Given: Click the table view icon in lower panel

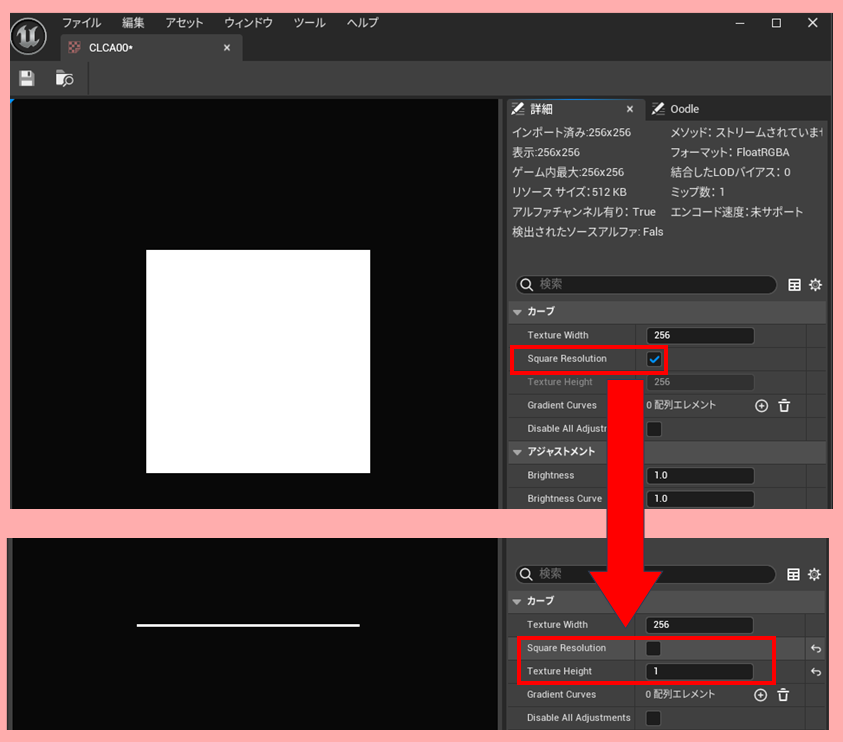Looking at the screenshot, I should [794, 574].
